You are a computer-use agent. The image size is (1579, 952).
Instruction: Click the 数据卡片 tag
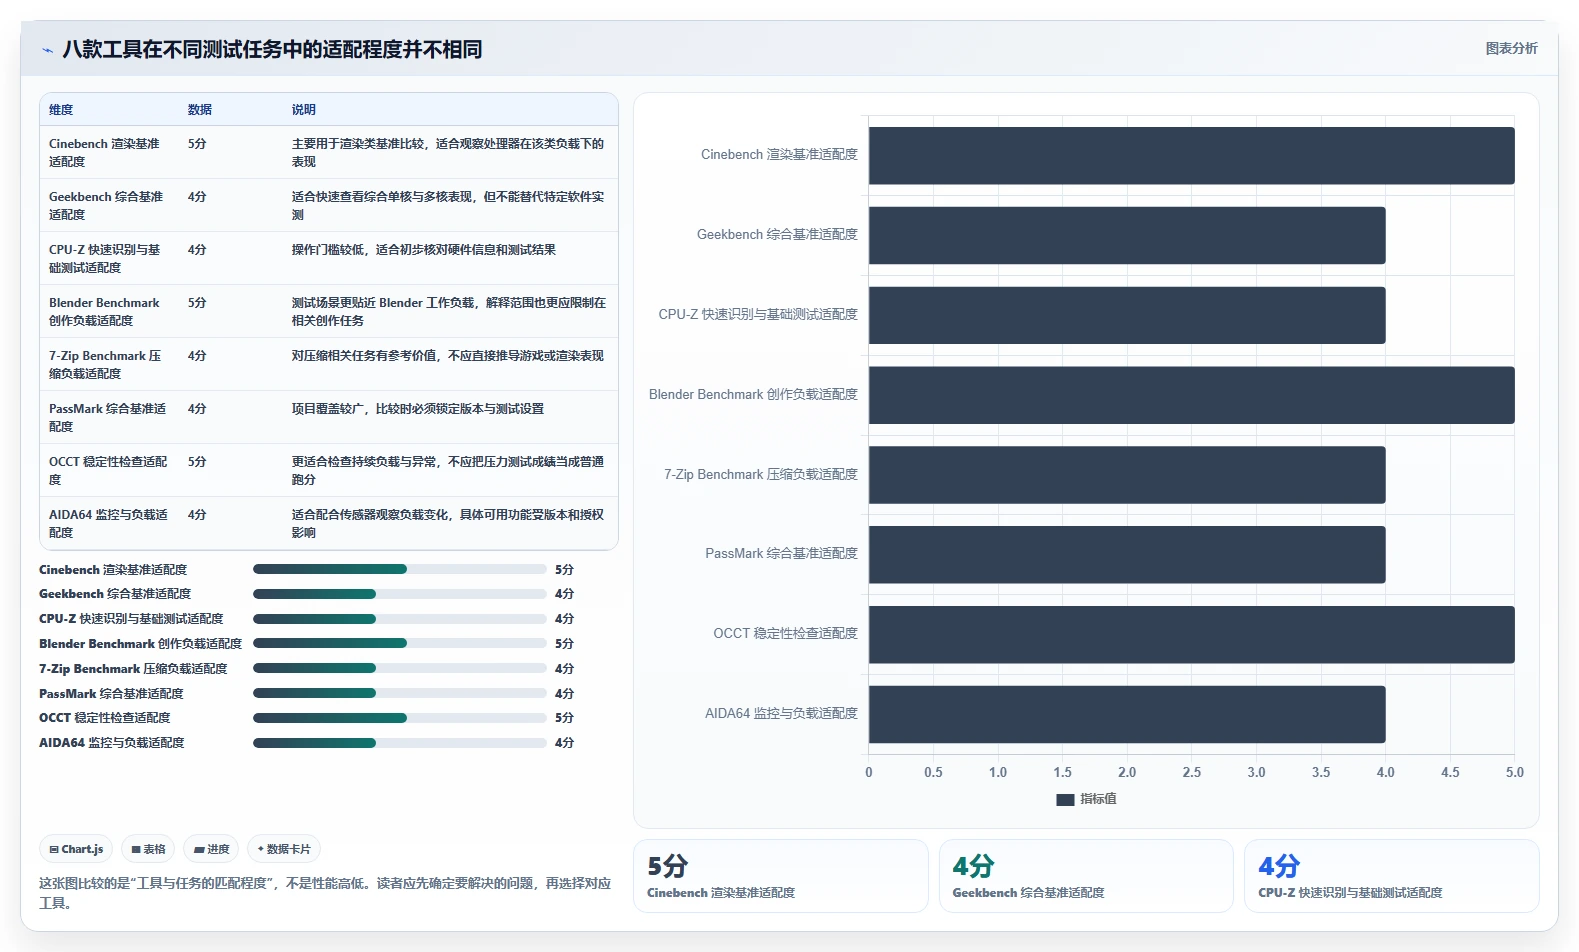click(x=284, y=849)
